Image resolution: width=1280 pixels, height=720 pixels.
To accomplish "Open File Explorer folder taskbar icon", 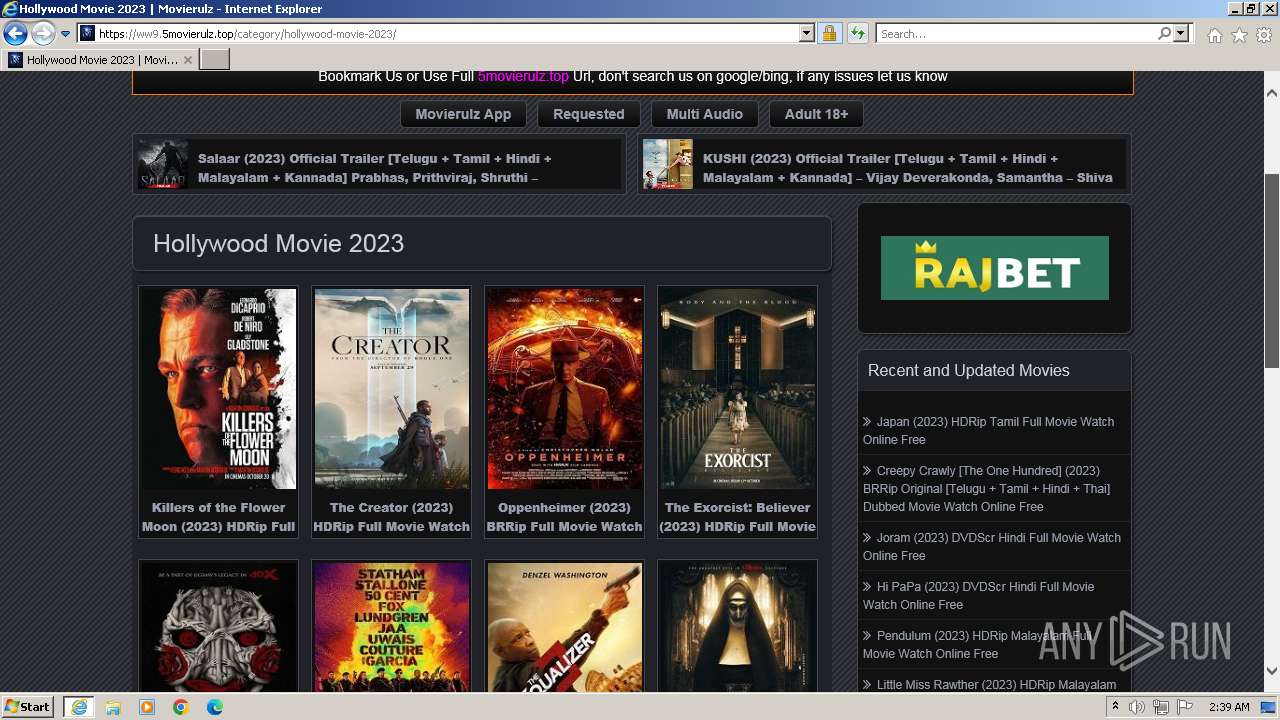I will pyautogui.click(x=113, y=707).
